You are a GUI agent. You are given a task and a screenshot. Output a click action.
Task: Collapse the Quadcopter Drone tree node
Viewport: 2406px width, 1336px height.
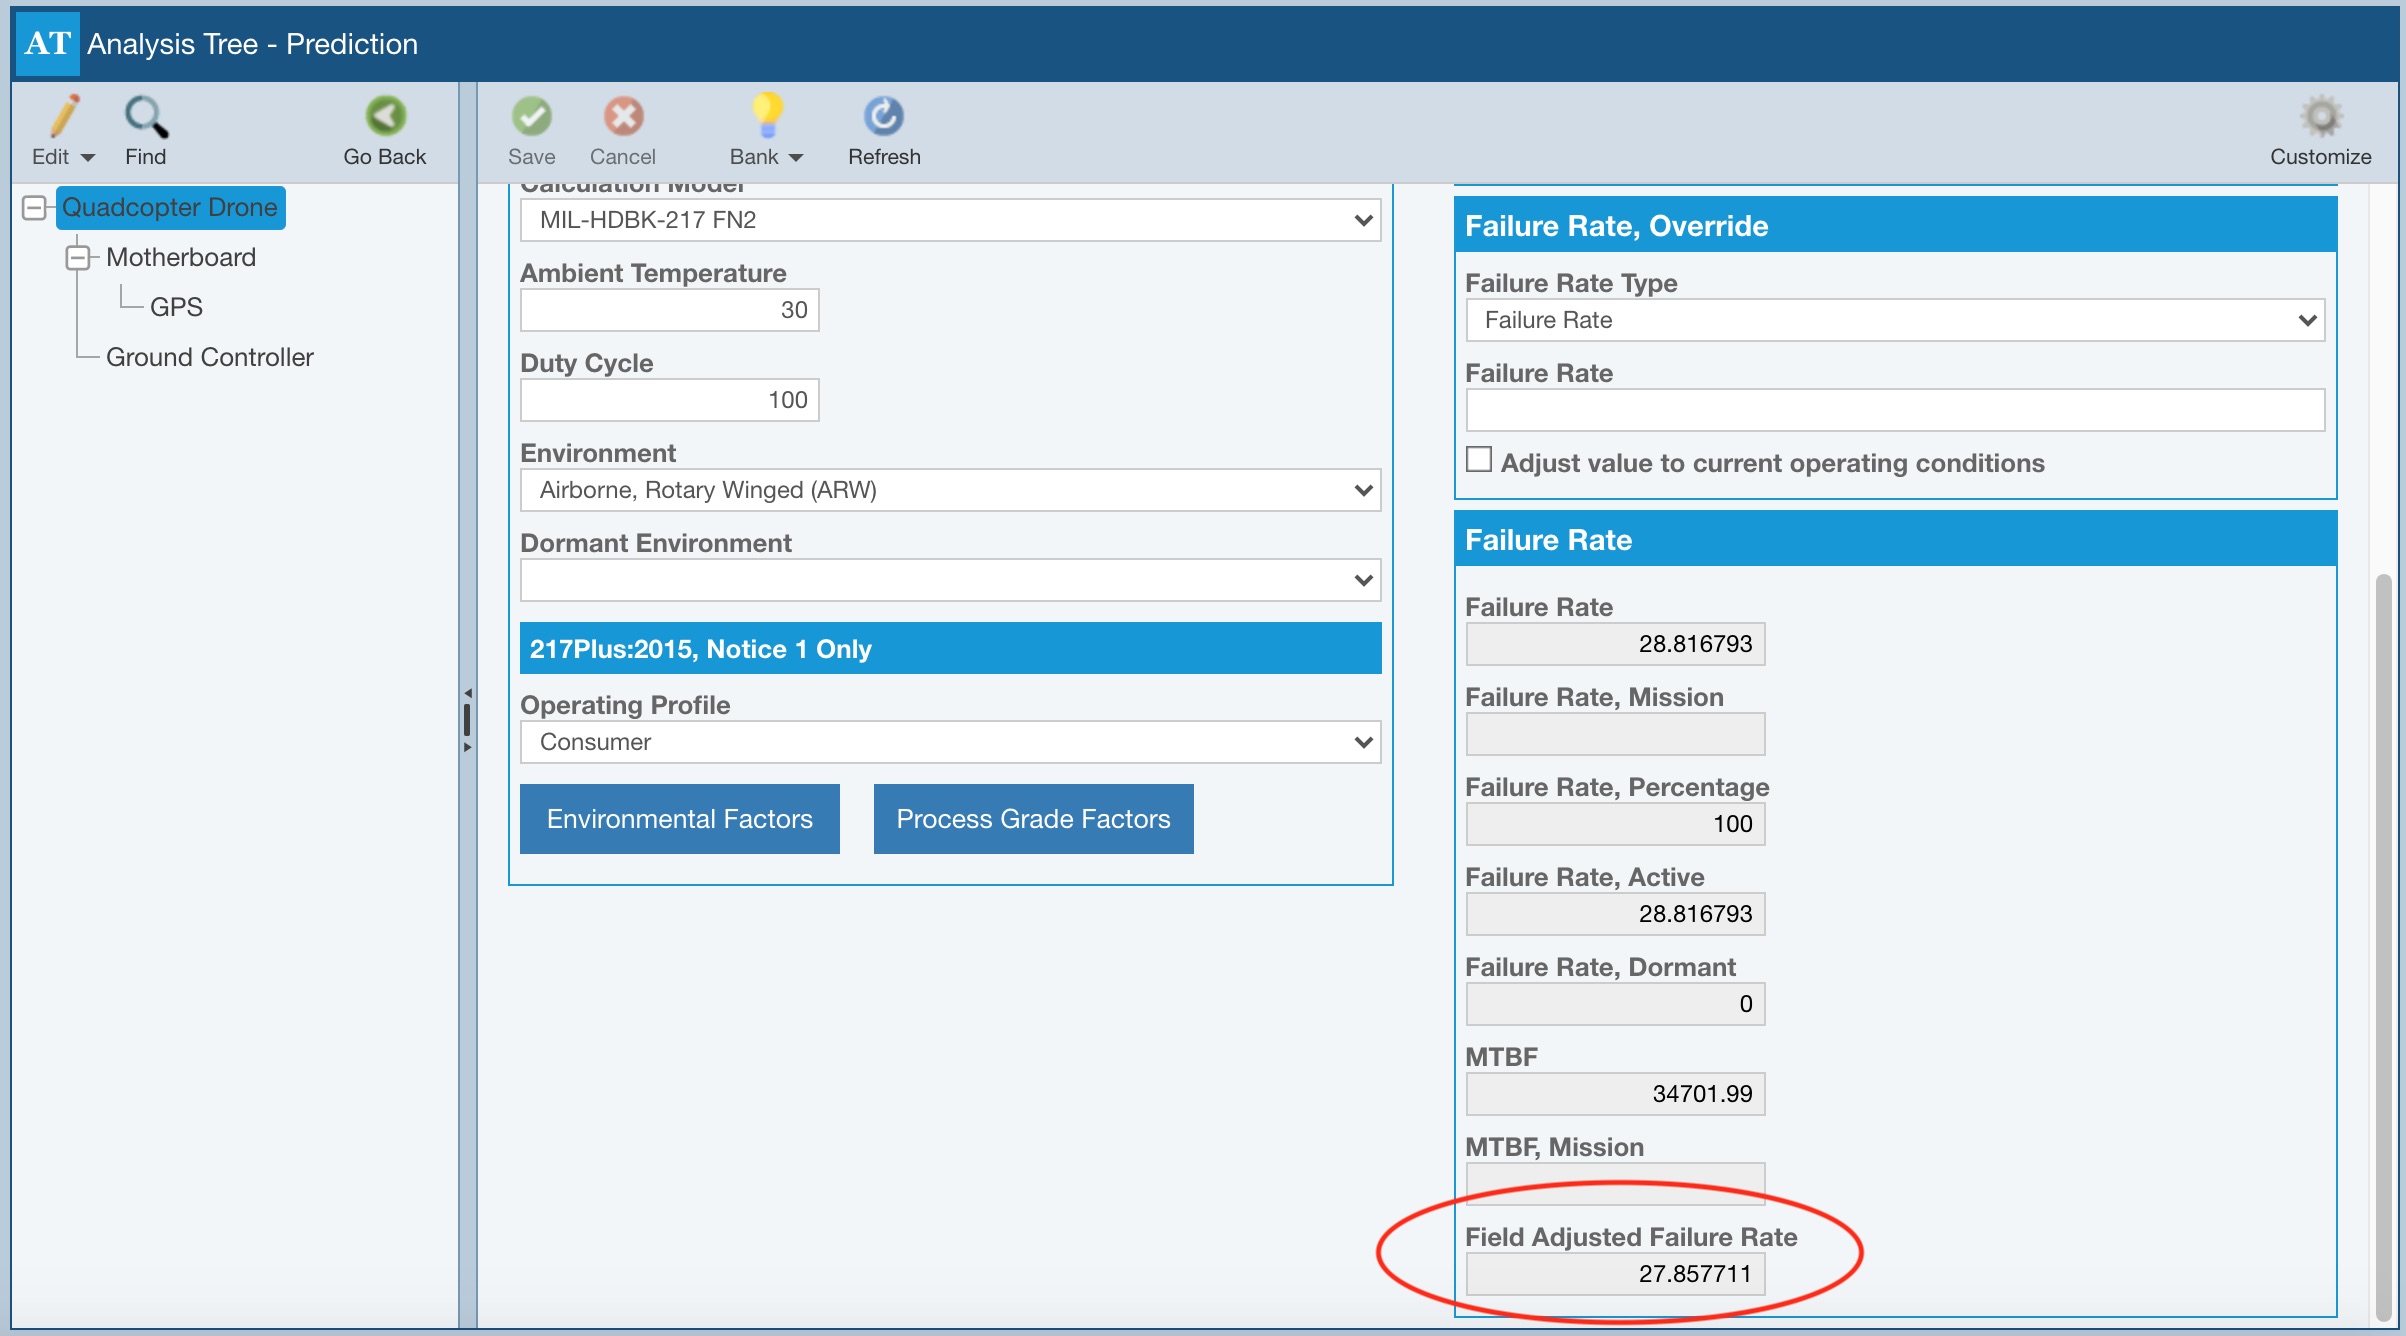pyautogui.click(x=35, y=208)
